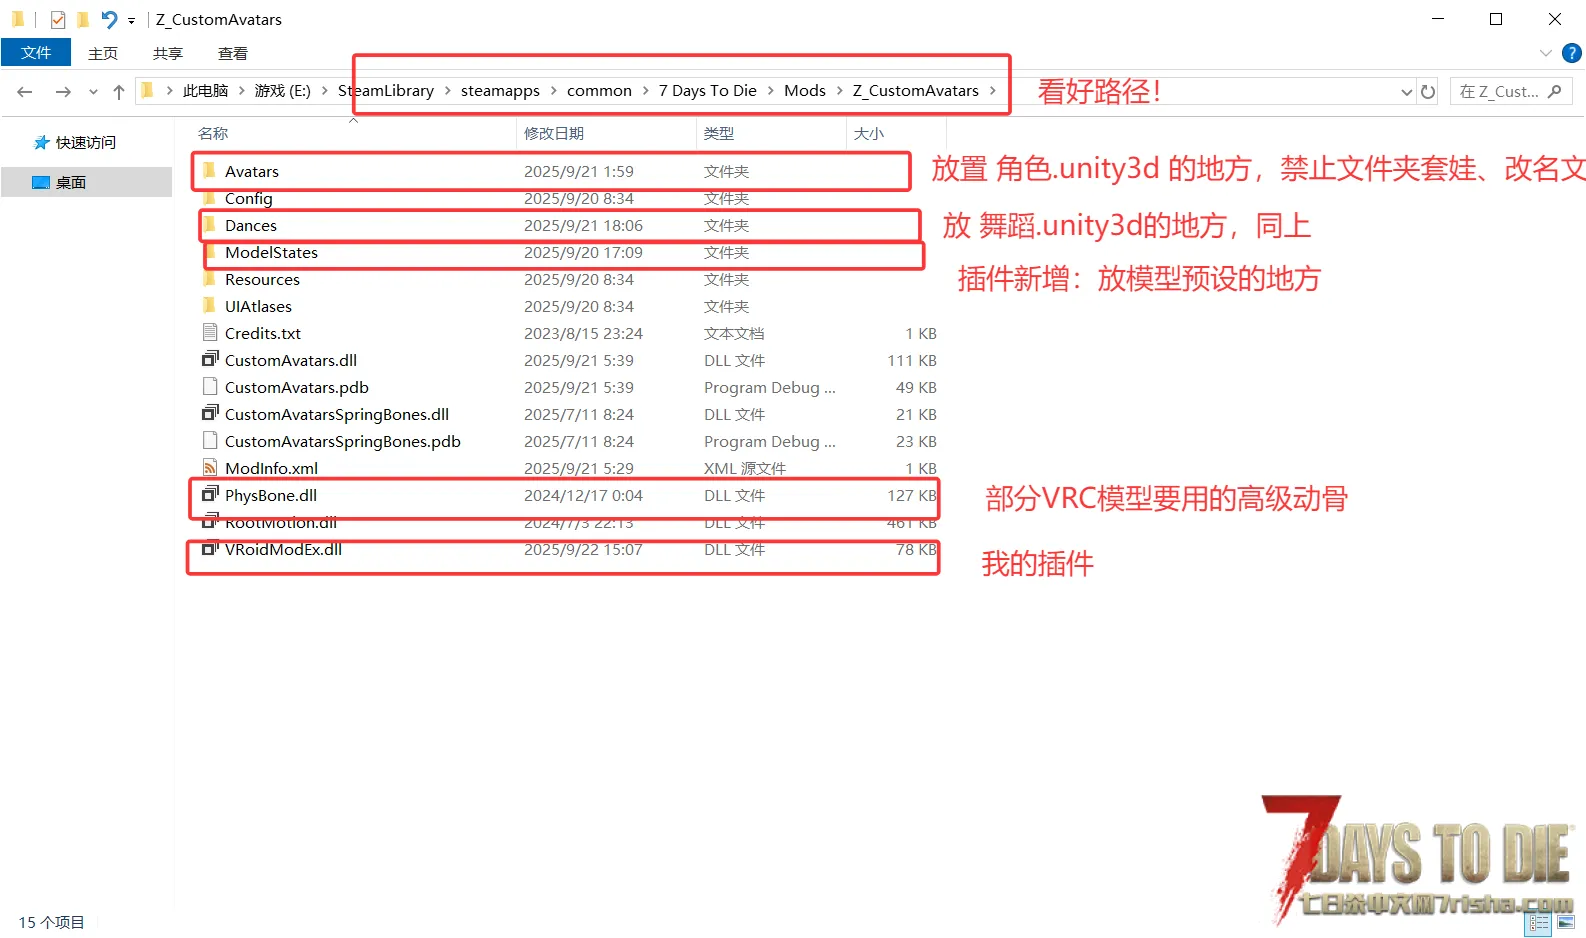The height and width of the screenshot is (938, 1586).
Task: Open Quick Access Toolbar customize dropdown
Action: pos(131,20)
